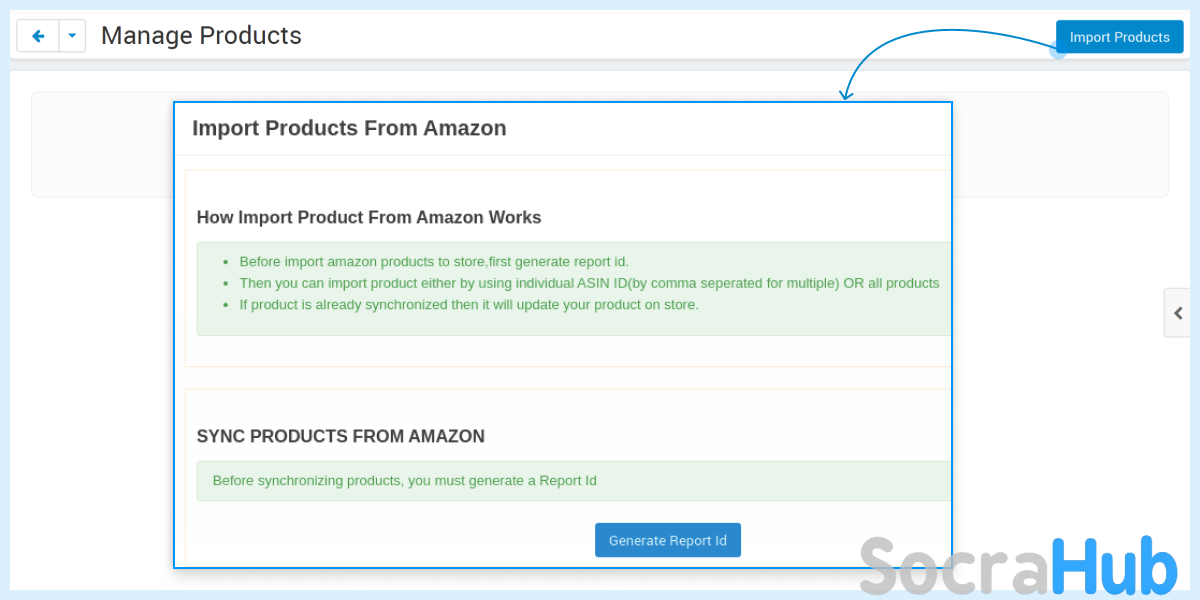The height and width of the screenshot is (600, 1200).
Task: Click the first bullet about generating report id
Action: (434, 262)
